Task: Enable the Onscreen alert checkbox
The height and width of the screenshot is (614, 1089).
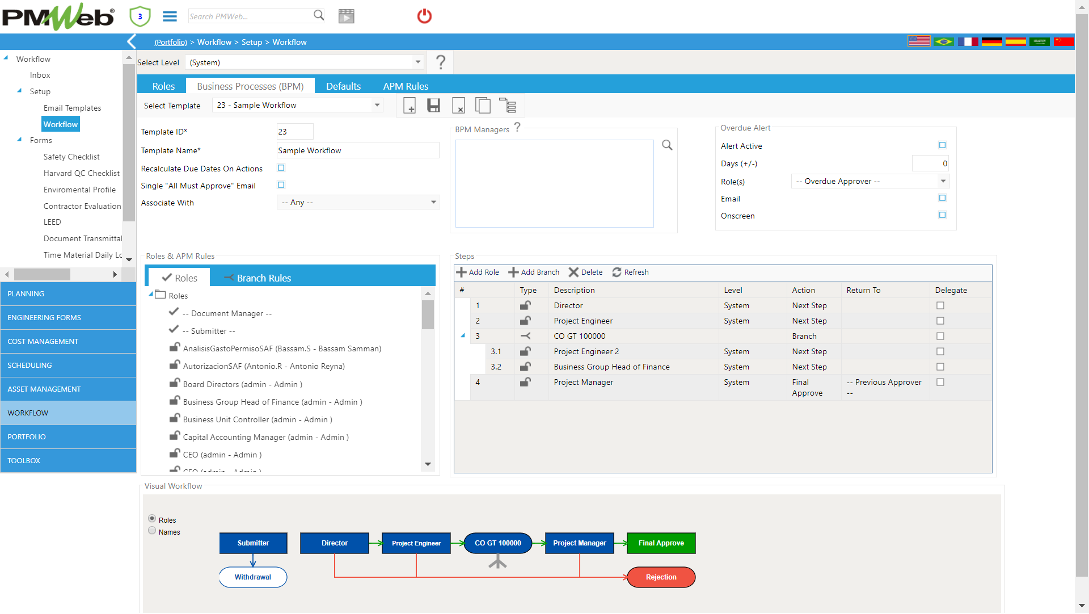Action: pos(942,215)
